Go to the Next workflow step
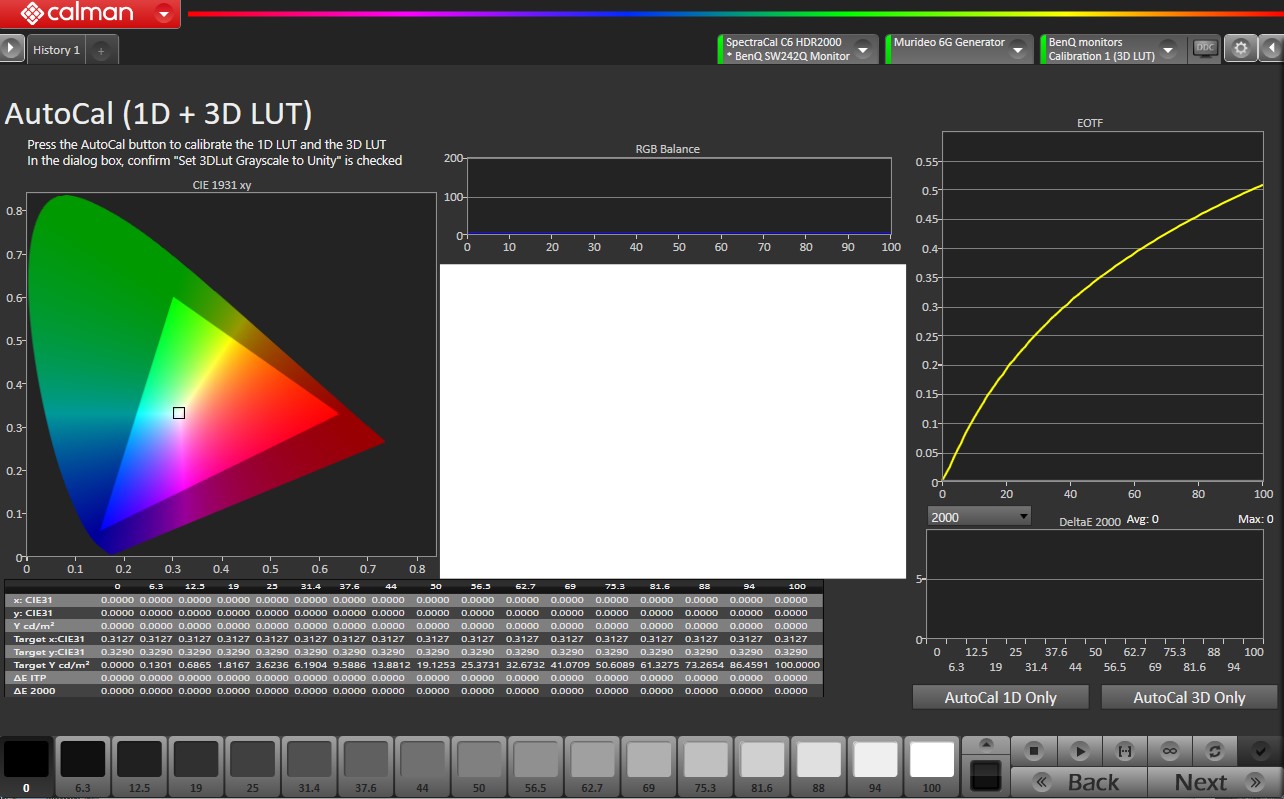Image resolution: width=1284 pixels, height=799 pixels. point(1202,782)
